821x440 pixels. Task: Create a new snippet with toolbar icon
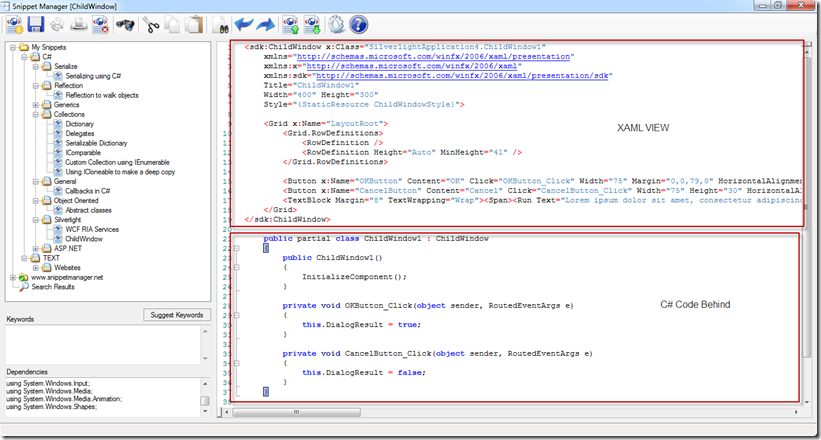[x=14, y=25]
